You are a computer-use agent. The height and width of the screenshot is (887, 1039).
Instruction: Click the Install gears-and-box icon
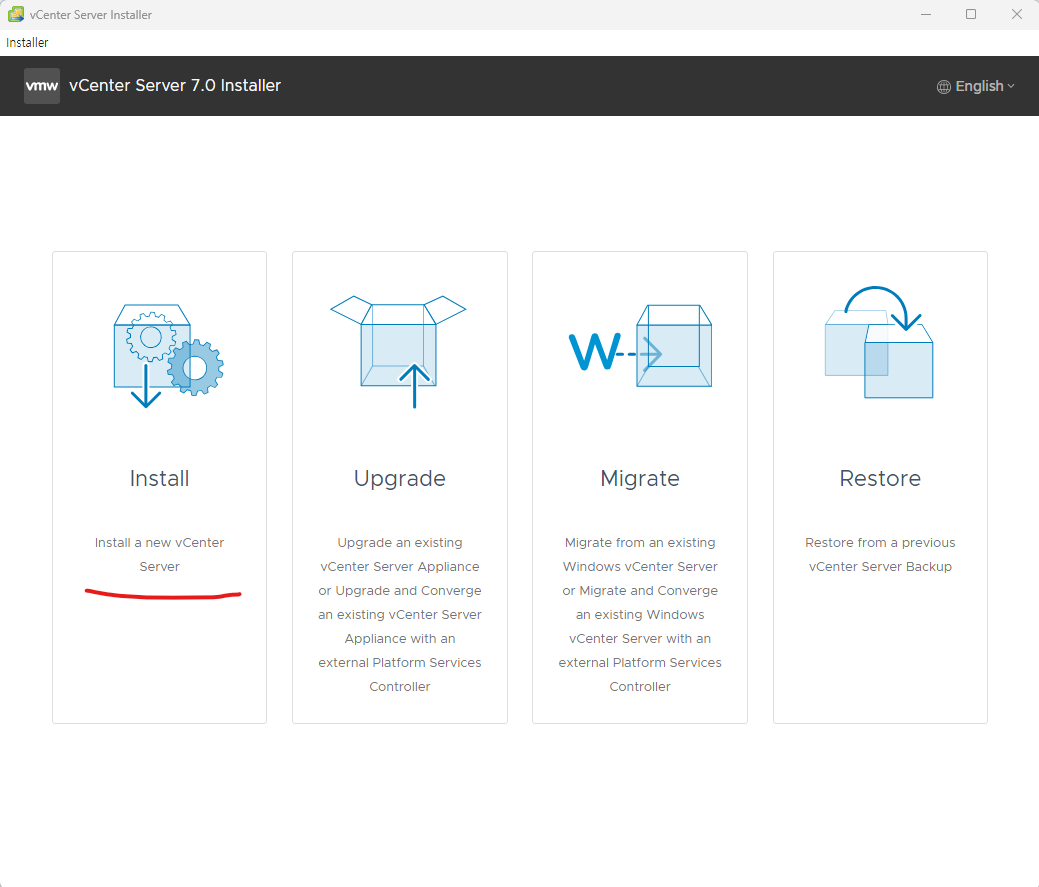169,356
